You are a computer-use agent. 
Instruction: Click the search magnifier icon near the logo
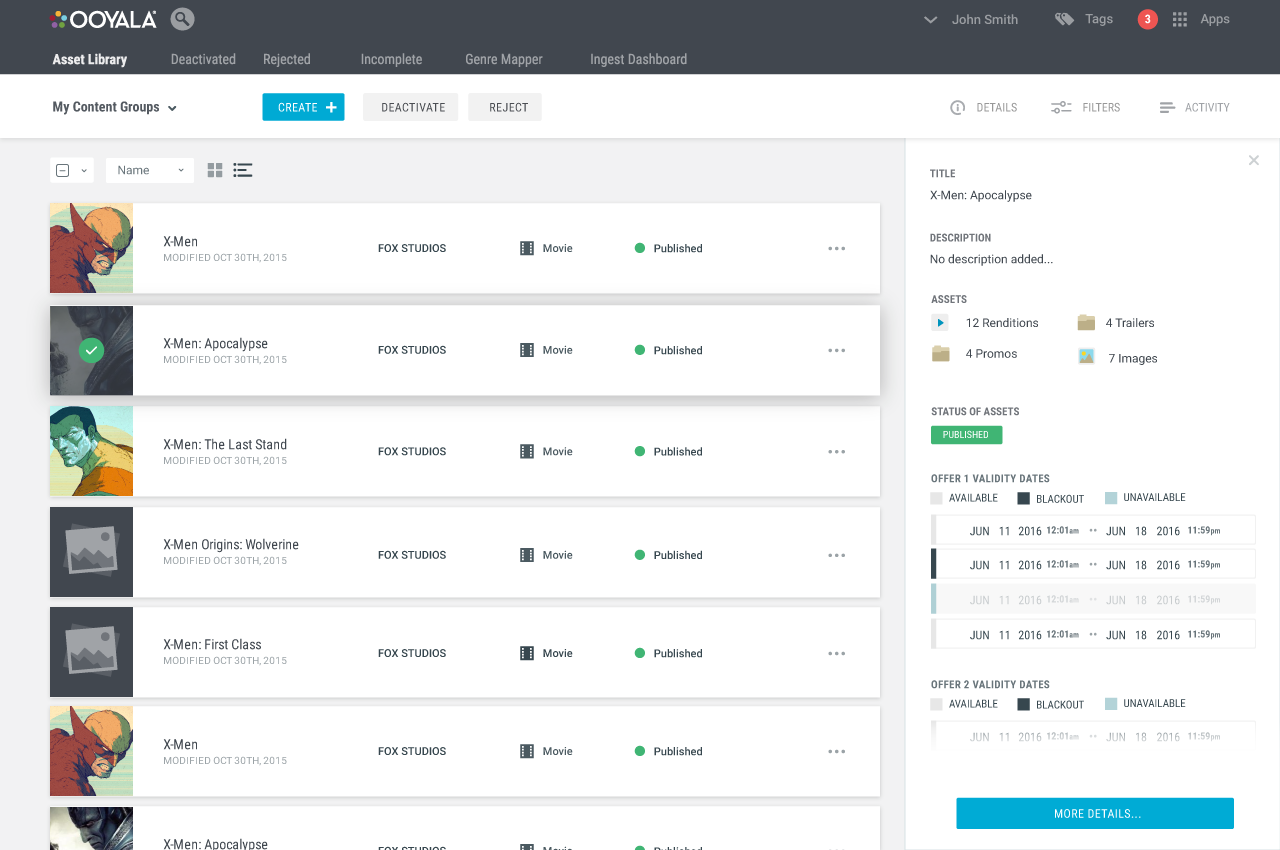[182, 19]
